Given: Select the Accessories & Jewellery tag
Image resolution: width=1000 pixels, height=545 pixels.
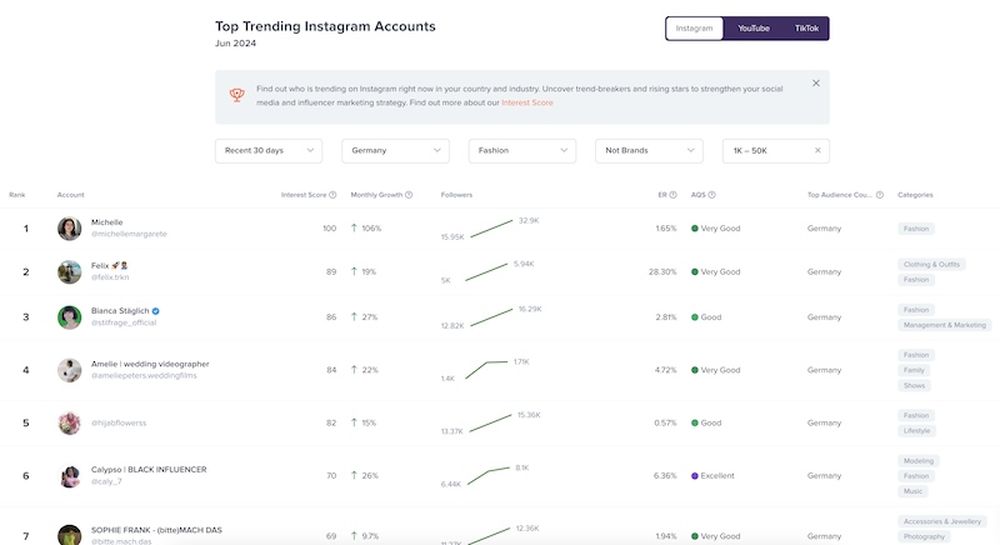Looking at the screenshot, I should 942,521.
